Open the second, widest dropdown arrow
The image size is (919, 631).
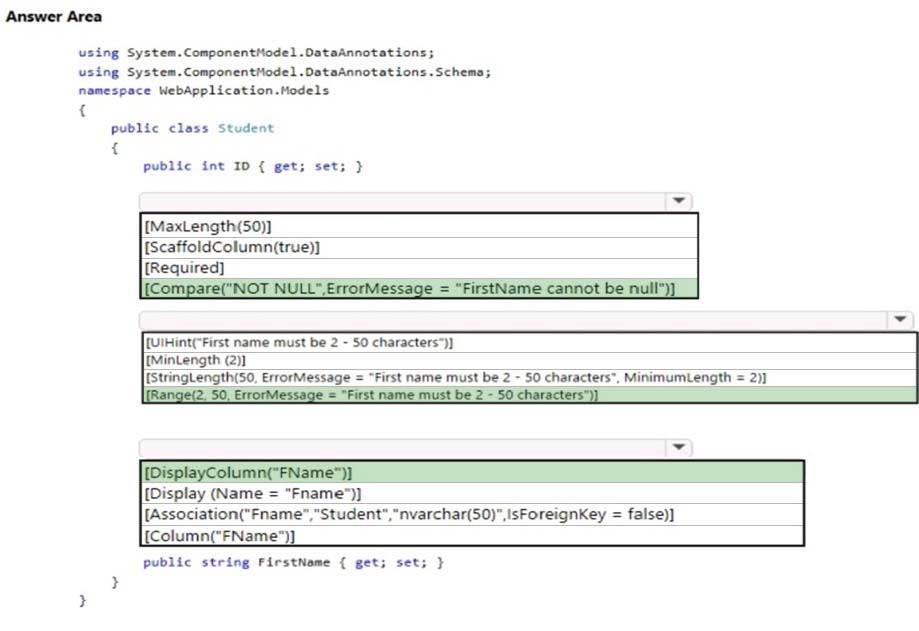(x=900, y=320)
